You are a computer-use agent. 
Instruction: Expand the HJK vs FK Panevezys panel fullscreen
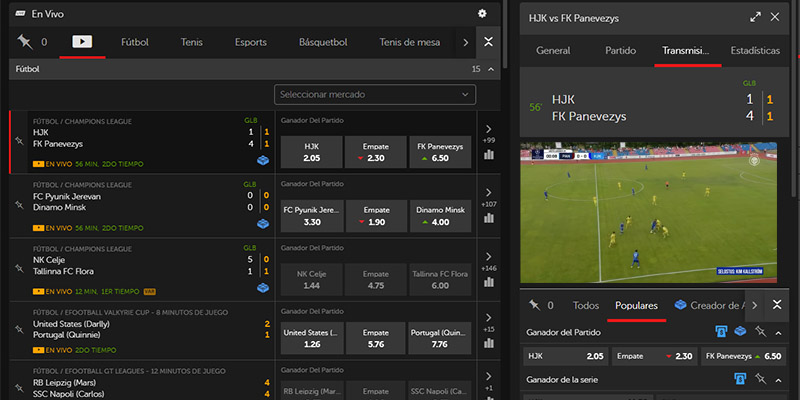pos(755,17)
